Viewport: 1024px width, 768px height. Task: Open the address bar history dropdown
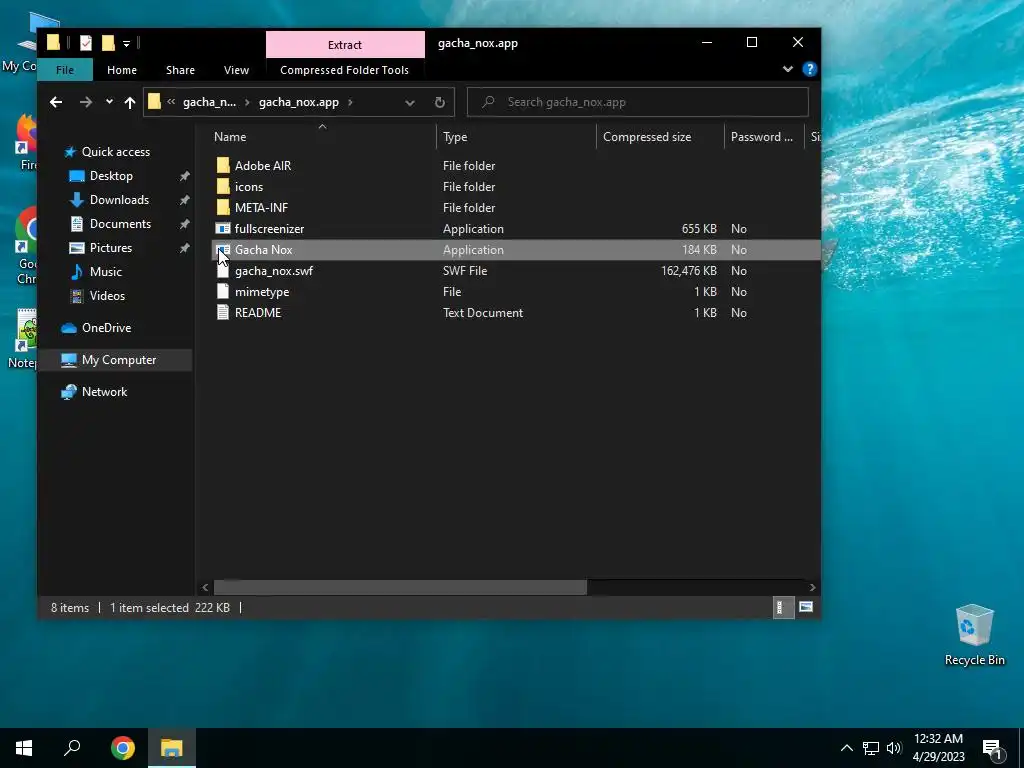coord(409,103)
